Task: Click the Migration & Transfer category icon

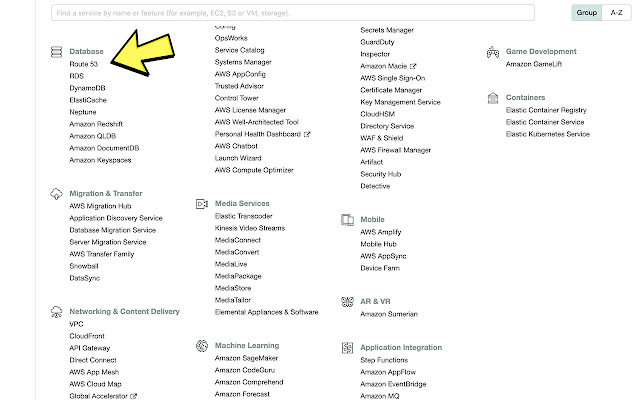Action: click(56, 194)
